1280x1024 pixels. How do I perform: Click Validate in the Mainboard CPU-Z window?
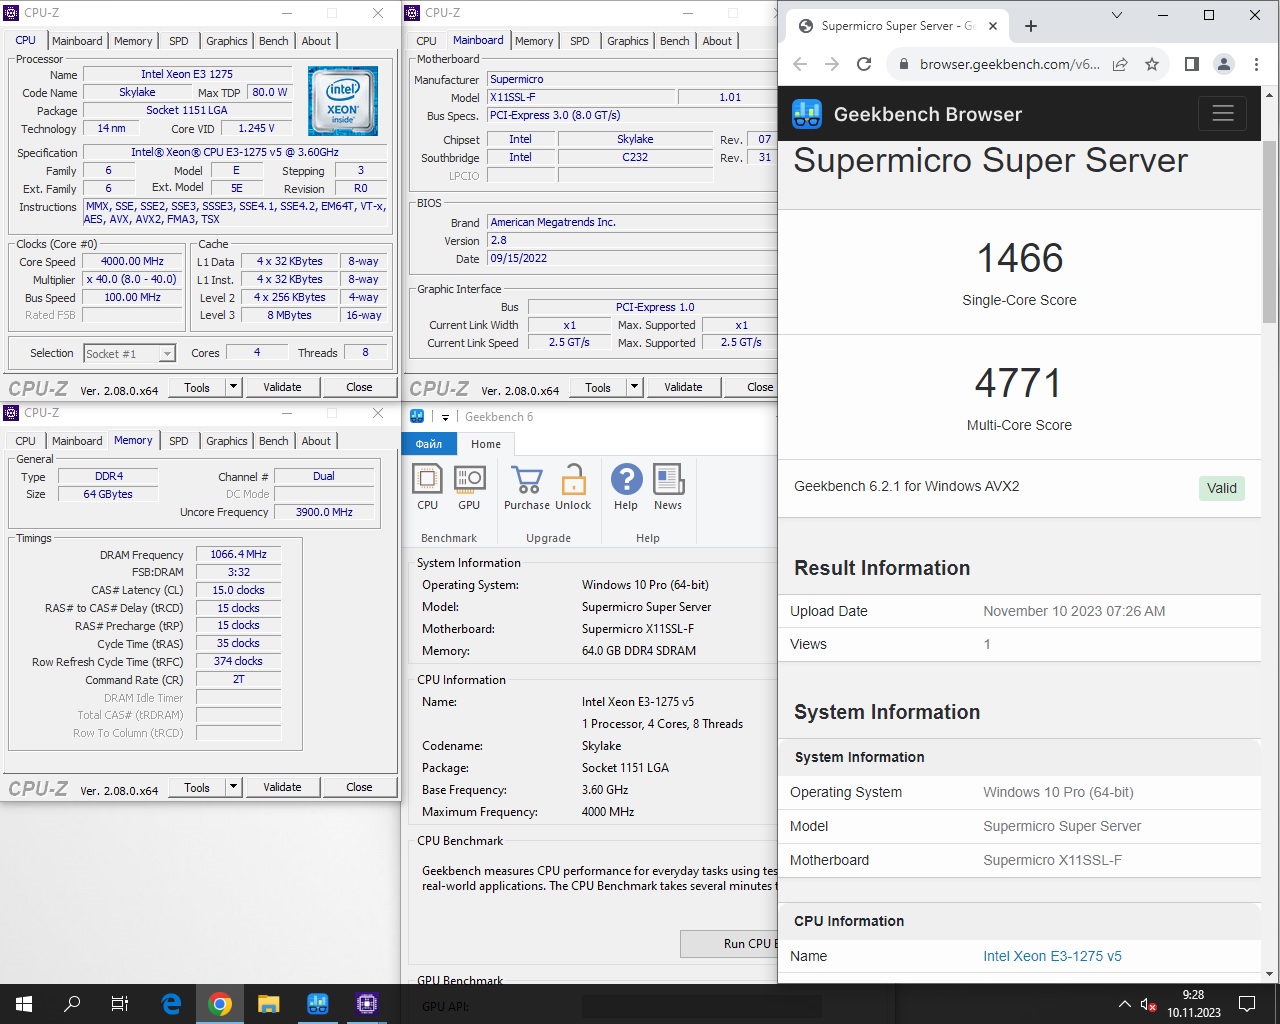click(683, 387)
